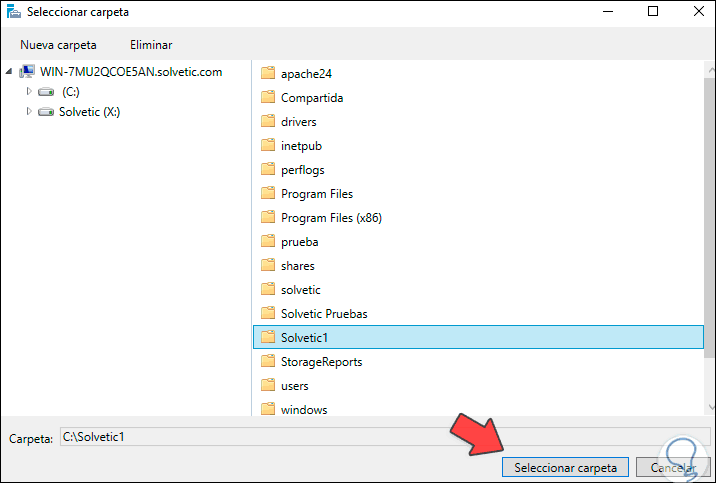The image size is (716, 483).
Task: Select the shares folder name
Action: click(298, 266)
